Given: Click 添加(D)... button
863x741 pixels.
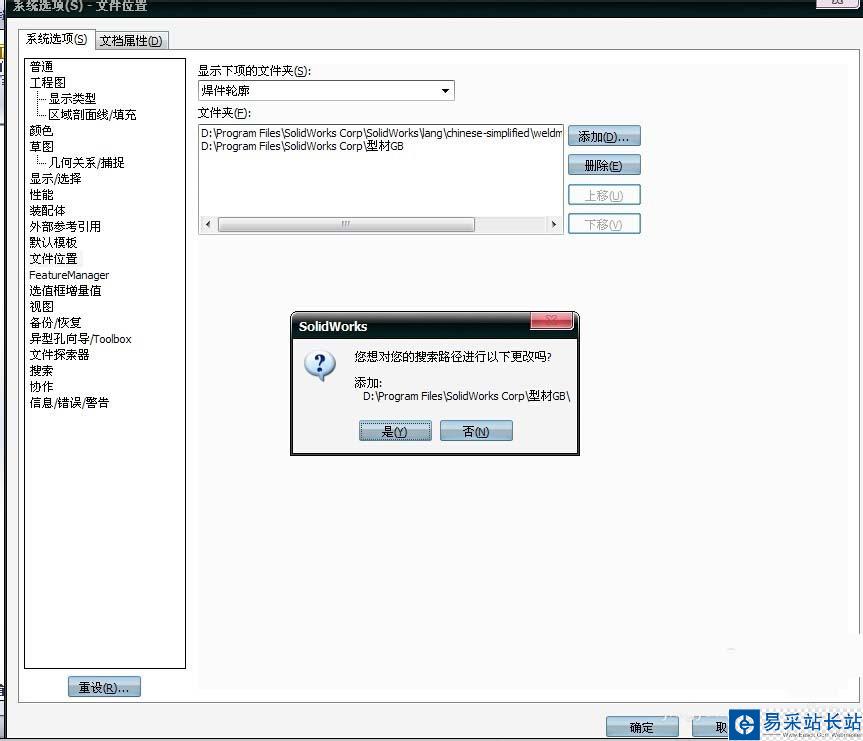Looking at the screenshot, I should pyautogui.click(x=604, y=136).
